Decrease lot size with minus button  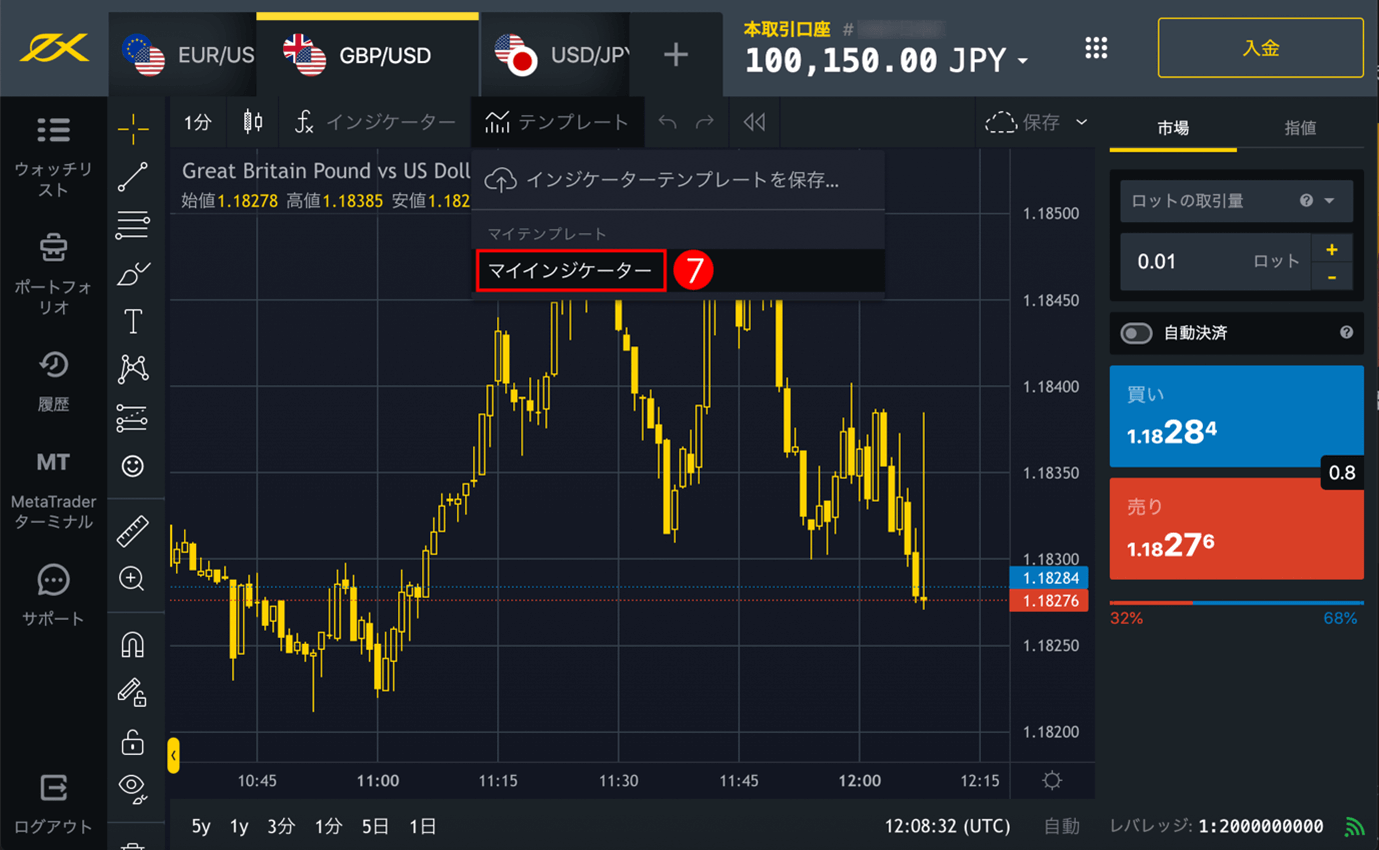[x=1332, y=277]
